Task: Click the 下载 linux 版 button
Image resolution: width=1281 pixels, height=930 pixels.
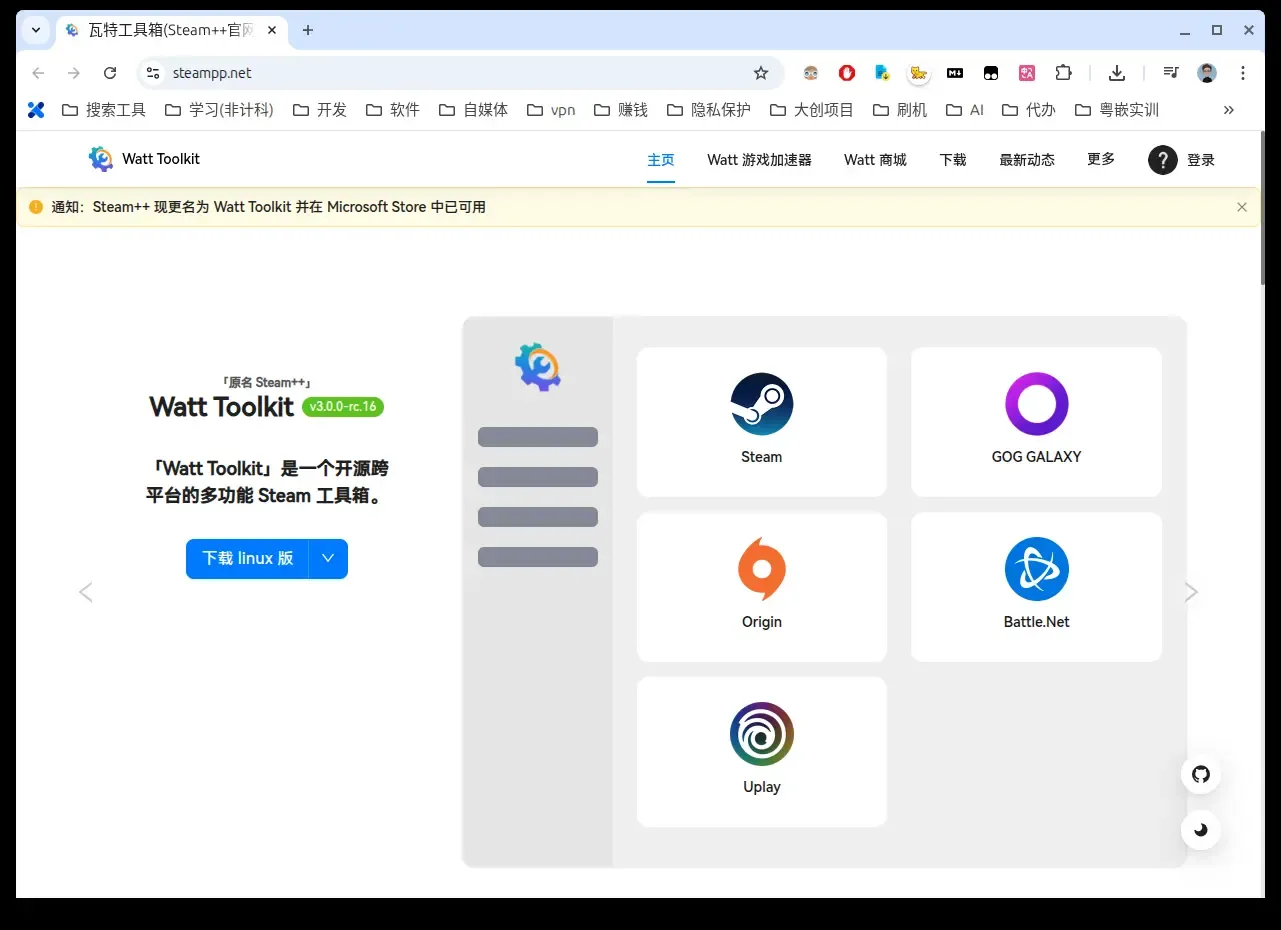Action: pos(247,559)
